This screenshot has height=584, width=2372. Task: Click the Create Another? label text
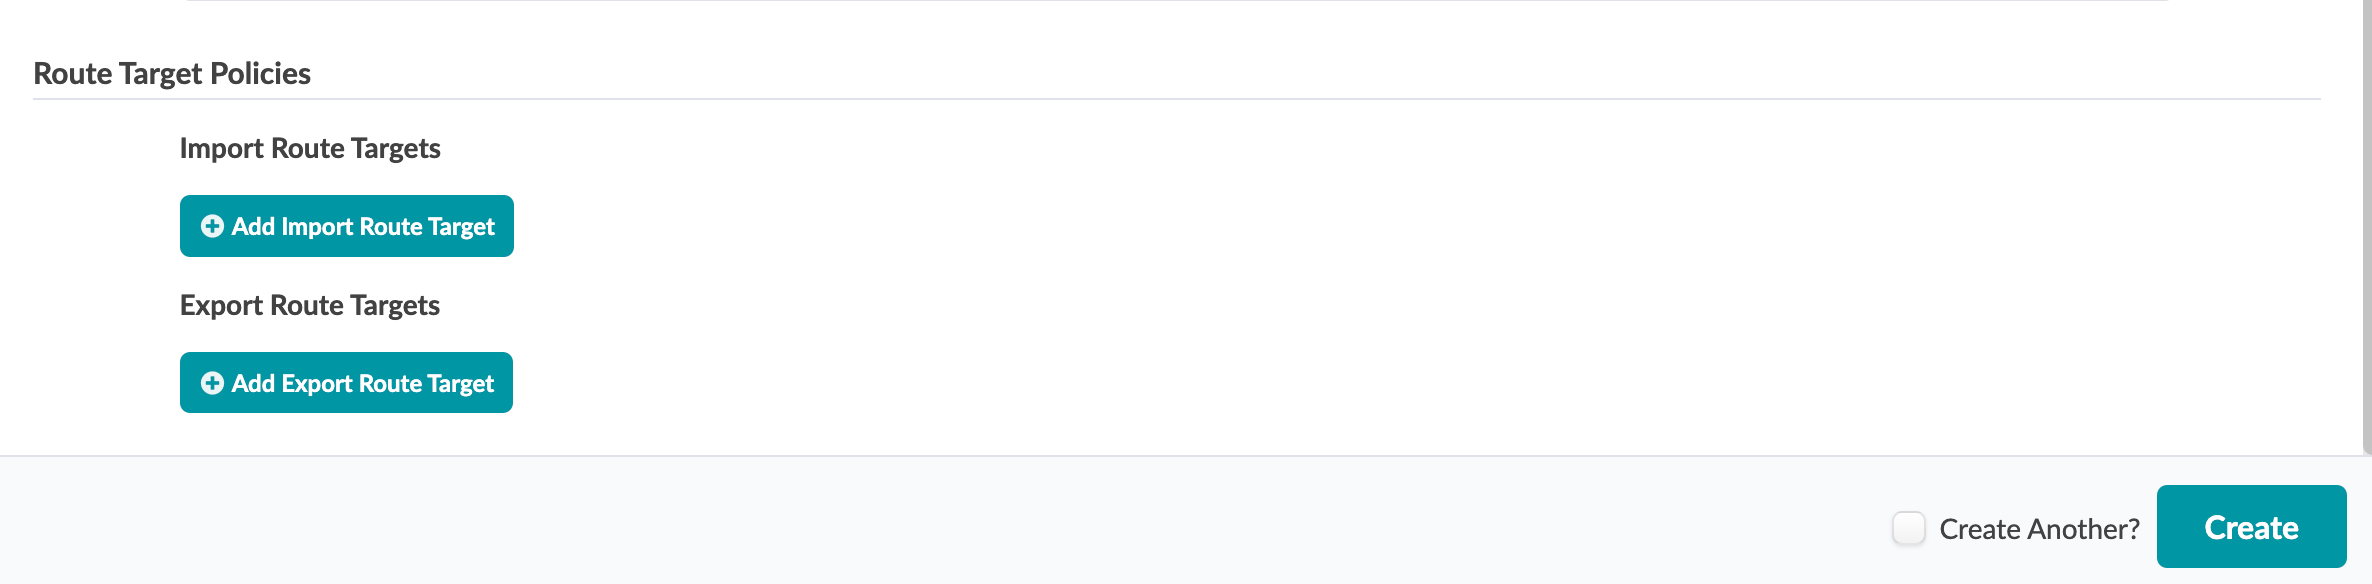[2039, 529]
